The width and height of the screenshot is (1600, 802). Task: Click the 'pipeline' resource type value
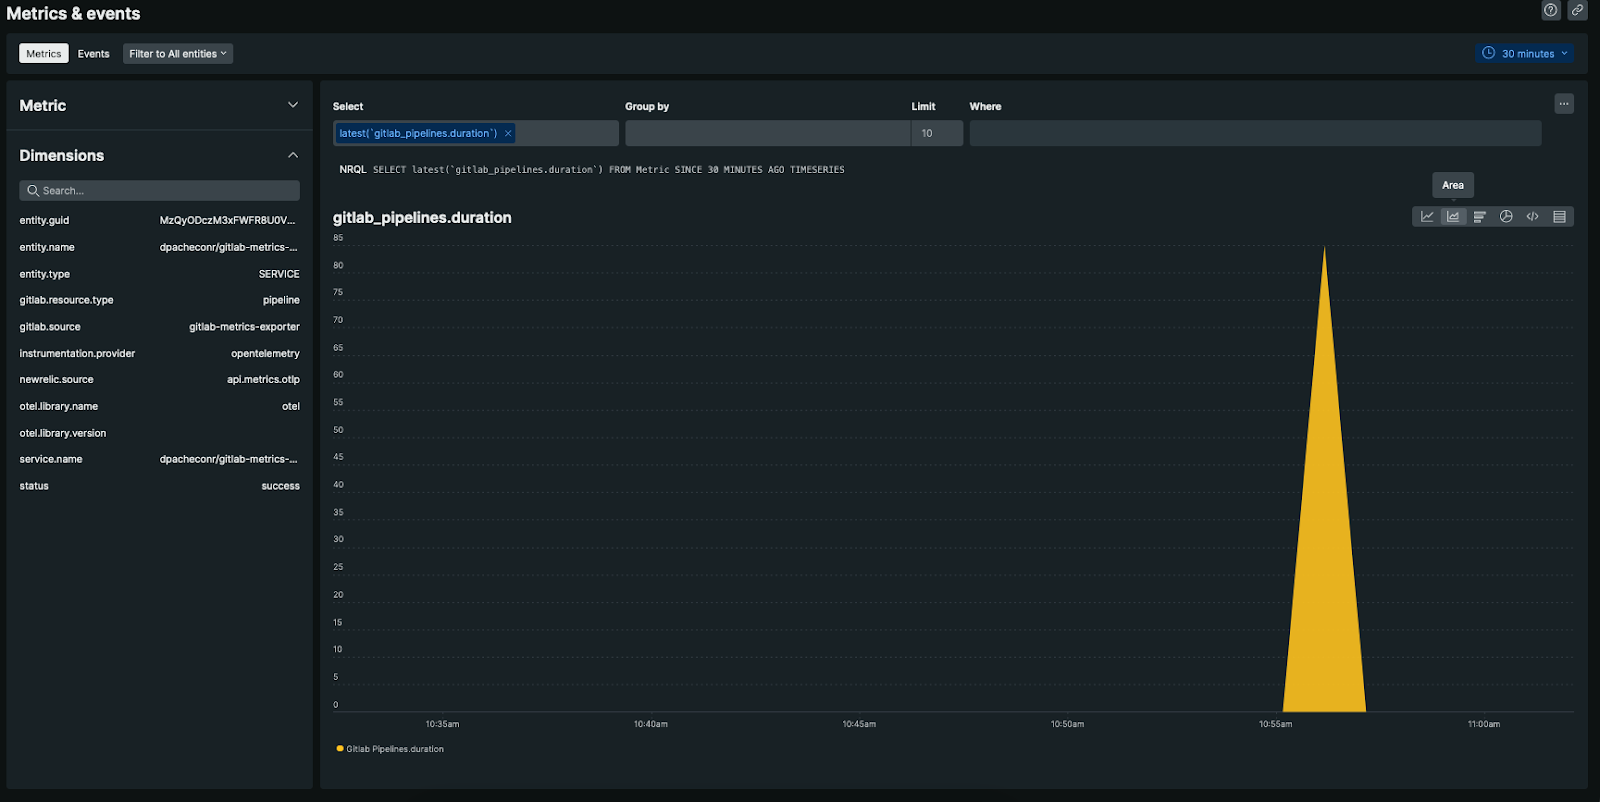tap(281, 300)
